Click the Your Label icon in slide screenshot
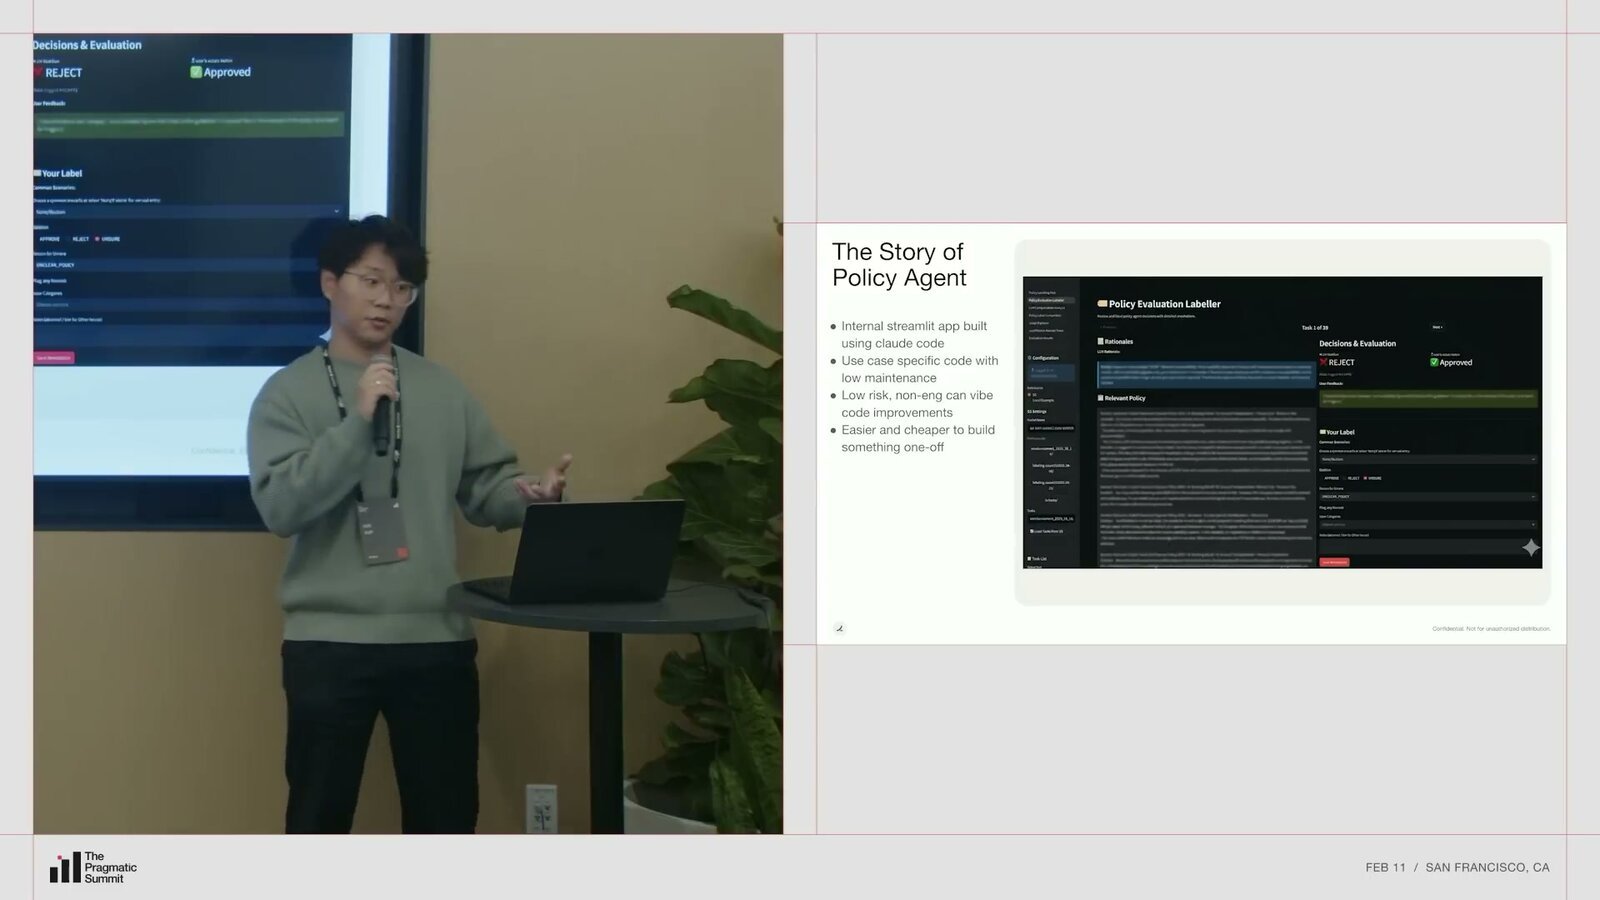 point(1323,432)
